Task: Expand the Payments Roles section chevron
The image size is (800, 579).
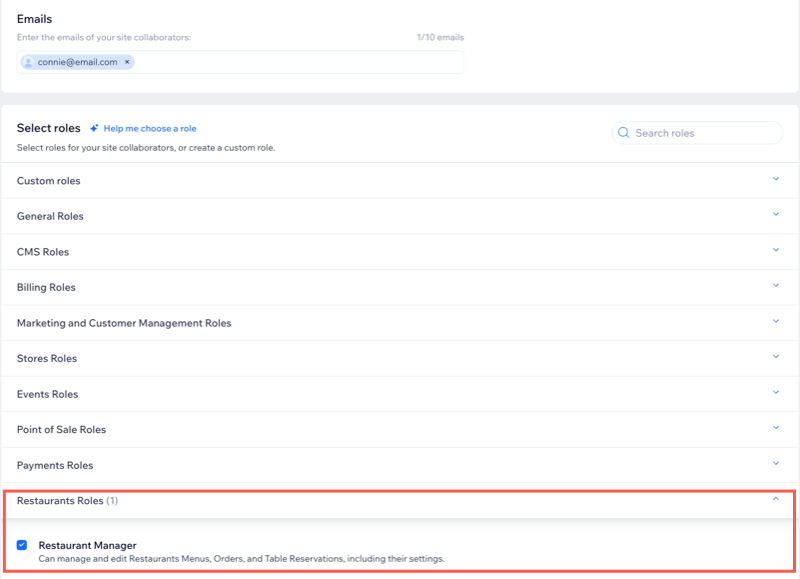Action: tap(776, 463)
